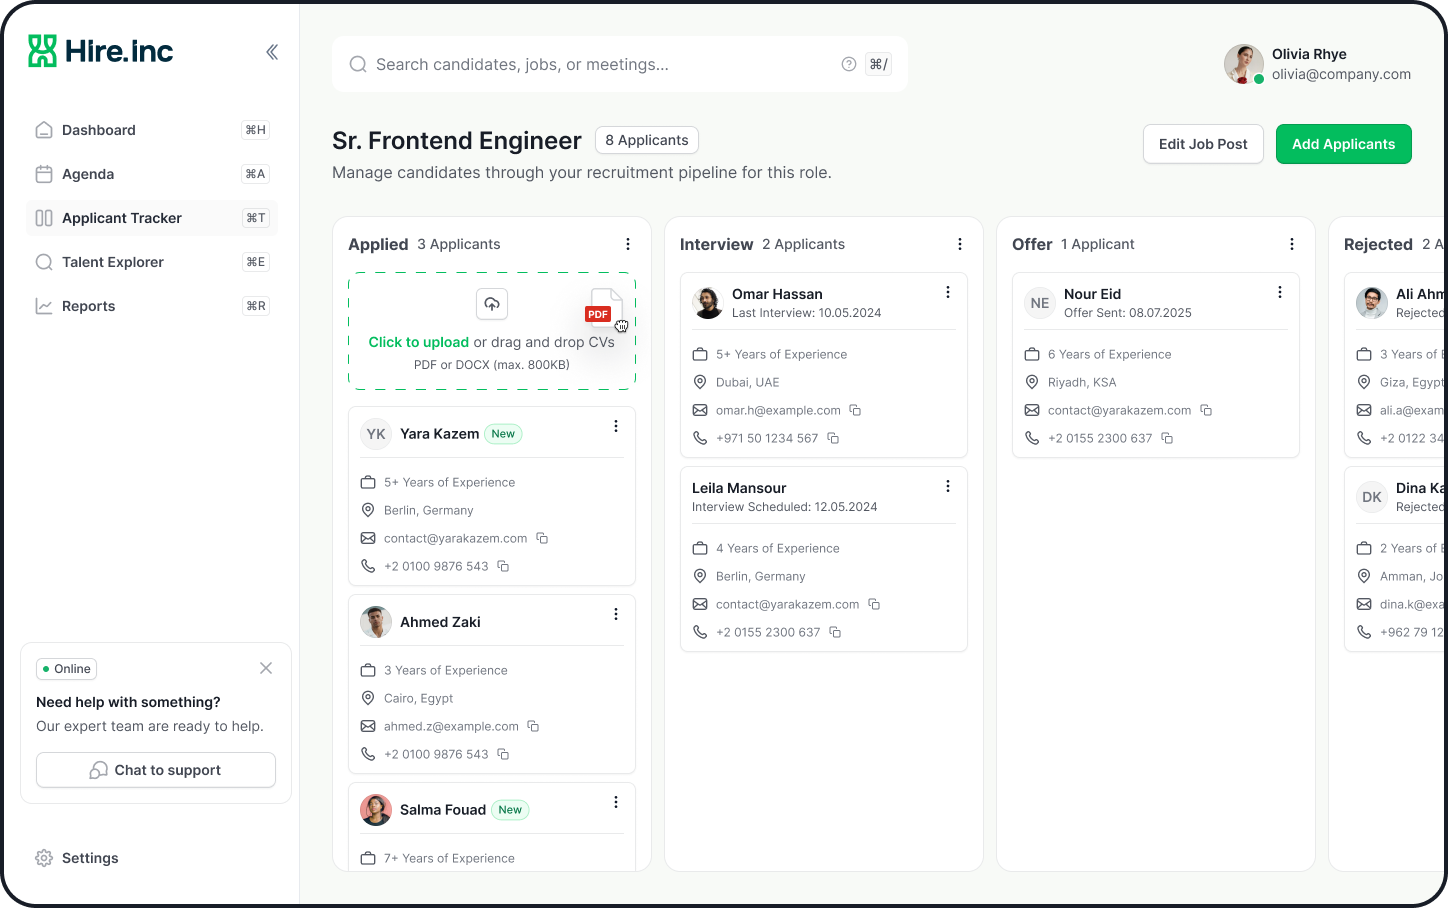This screenshot has height=908, width=1448.
Task: Open the Offer column options menu
Action: (1292, 244)
